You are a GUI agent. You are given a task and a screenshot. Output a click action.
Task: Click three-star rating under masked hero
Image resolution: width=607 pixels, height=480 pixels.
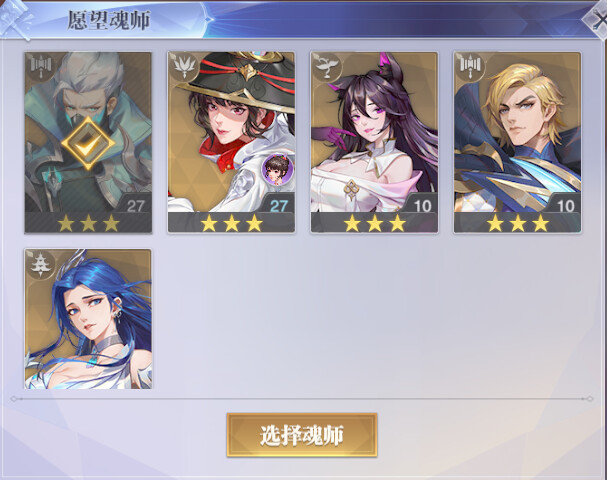tap(88, 223)
